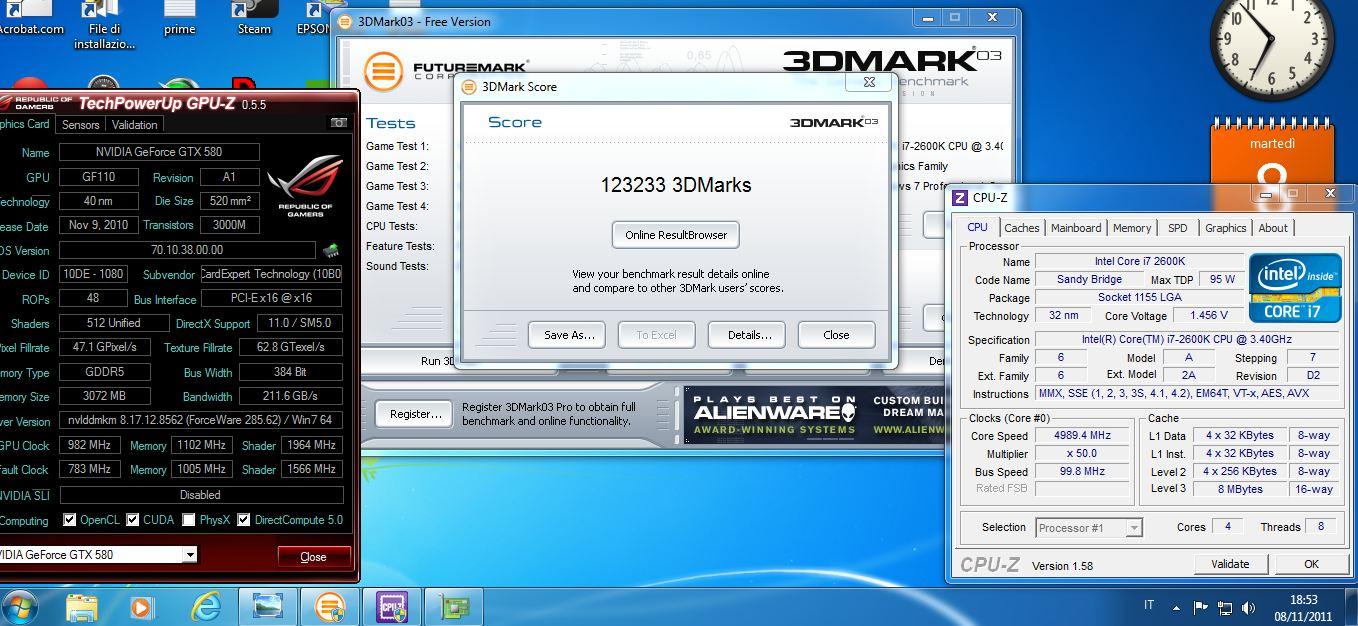
Task: Click the 70.10.38.00.00 BIOS version field
Action: 187,250
